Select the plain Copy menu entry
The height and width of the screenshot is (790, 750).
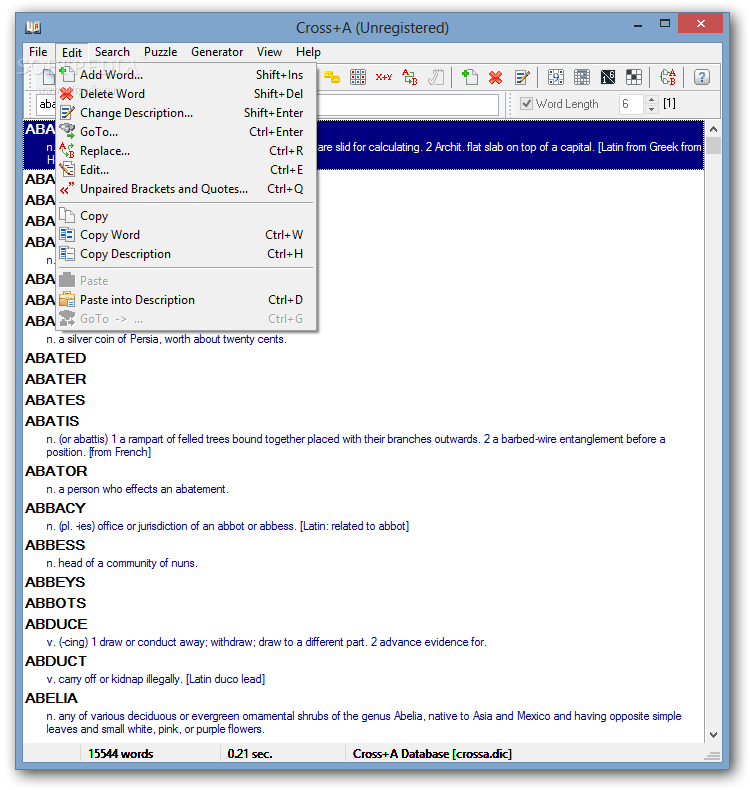click(186, 216)
